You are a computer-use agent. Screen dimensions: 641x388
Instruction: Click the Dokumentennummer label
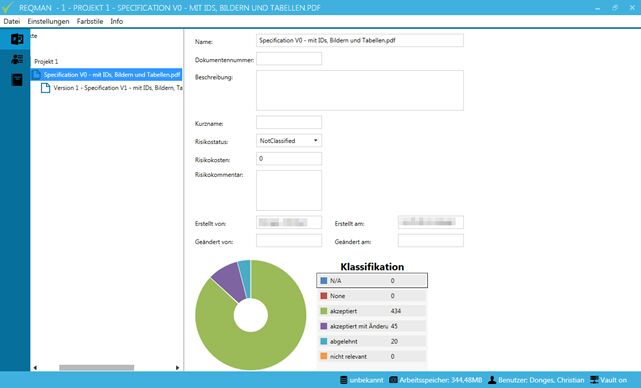click(224, 60)
